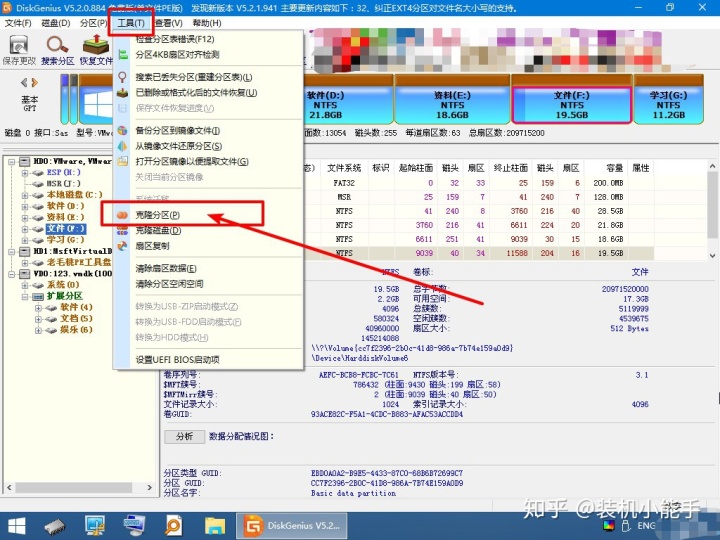Click the sector copy icon in menu
Viewport: 720px width, 540px height.
click(122, 246)
